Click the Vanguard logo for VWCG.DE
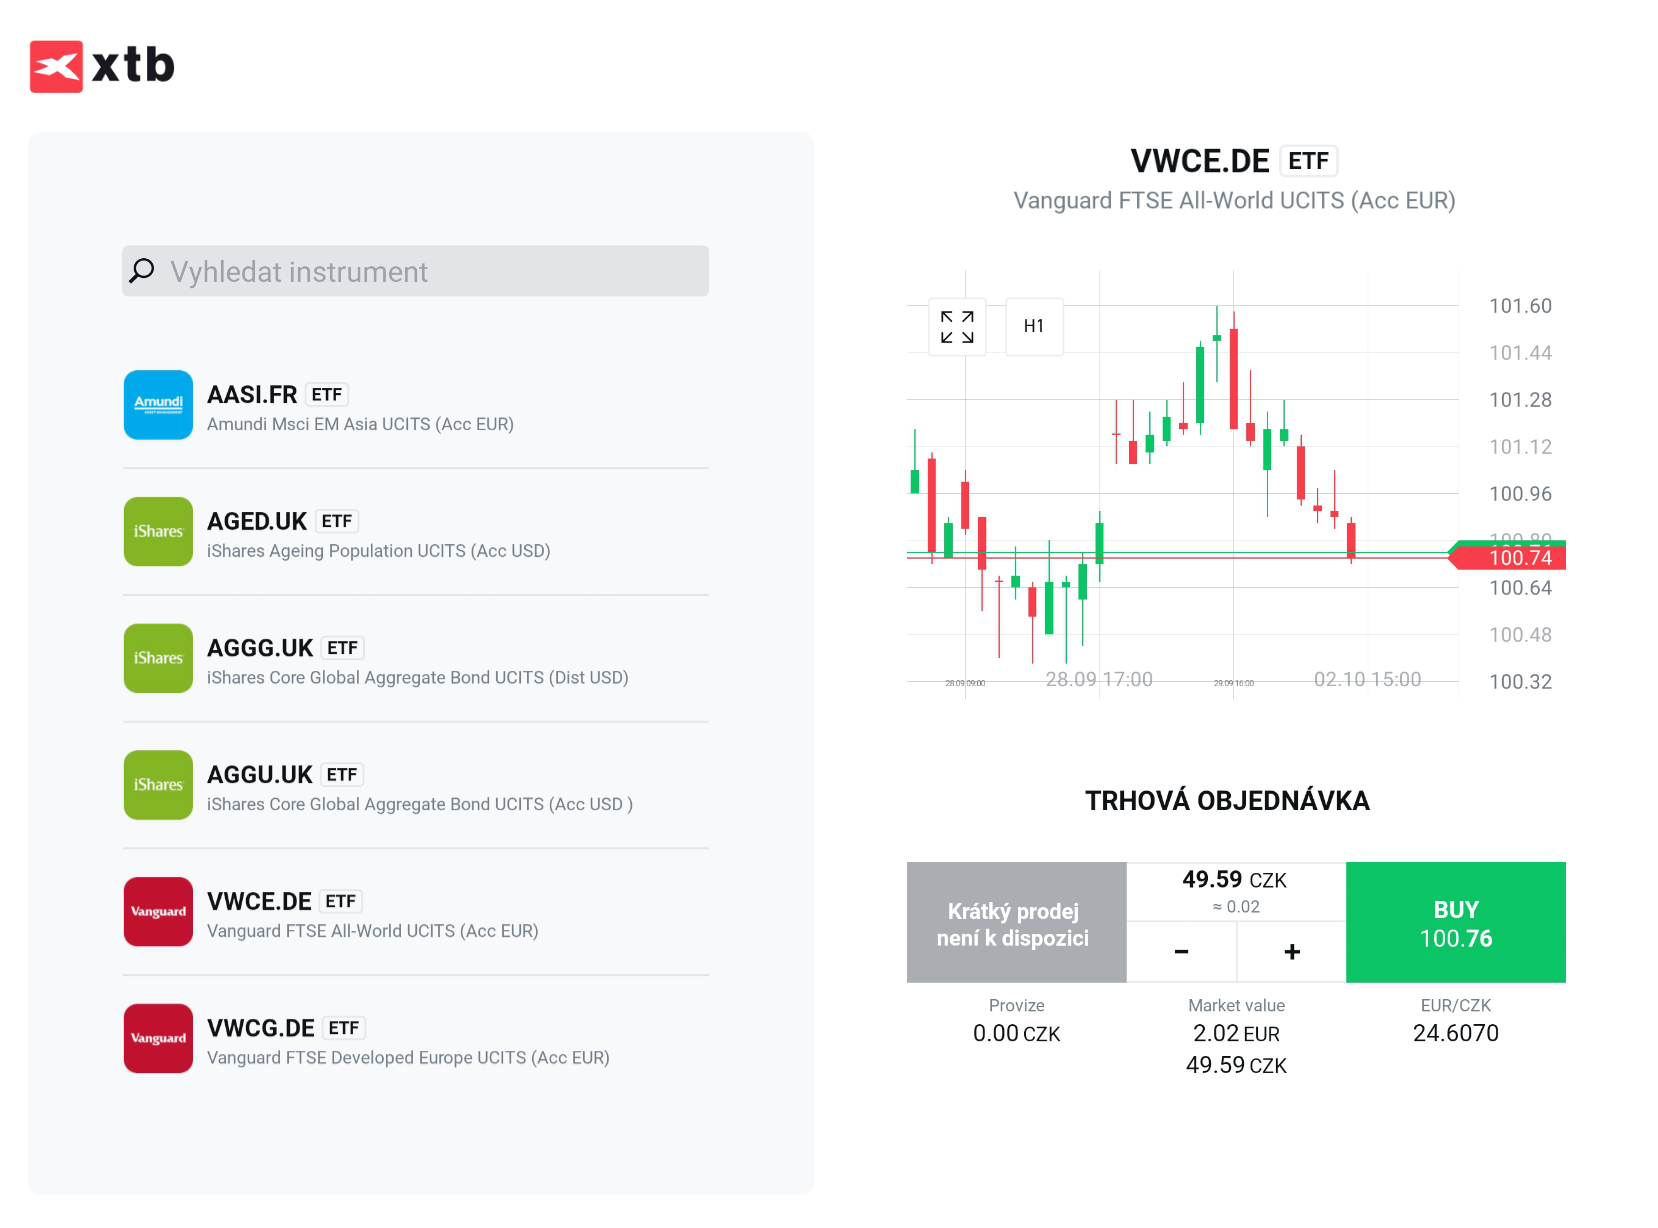This screenshot has height=1228, width=1658. 158,1038
